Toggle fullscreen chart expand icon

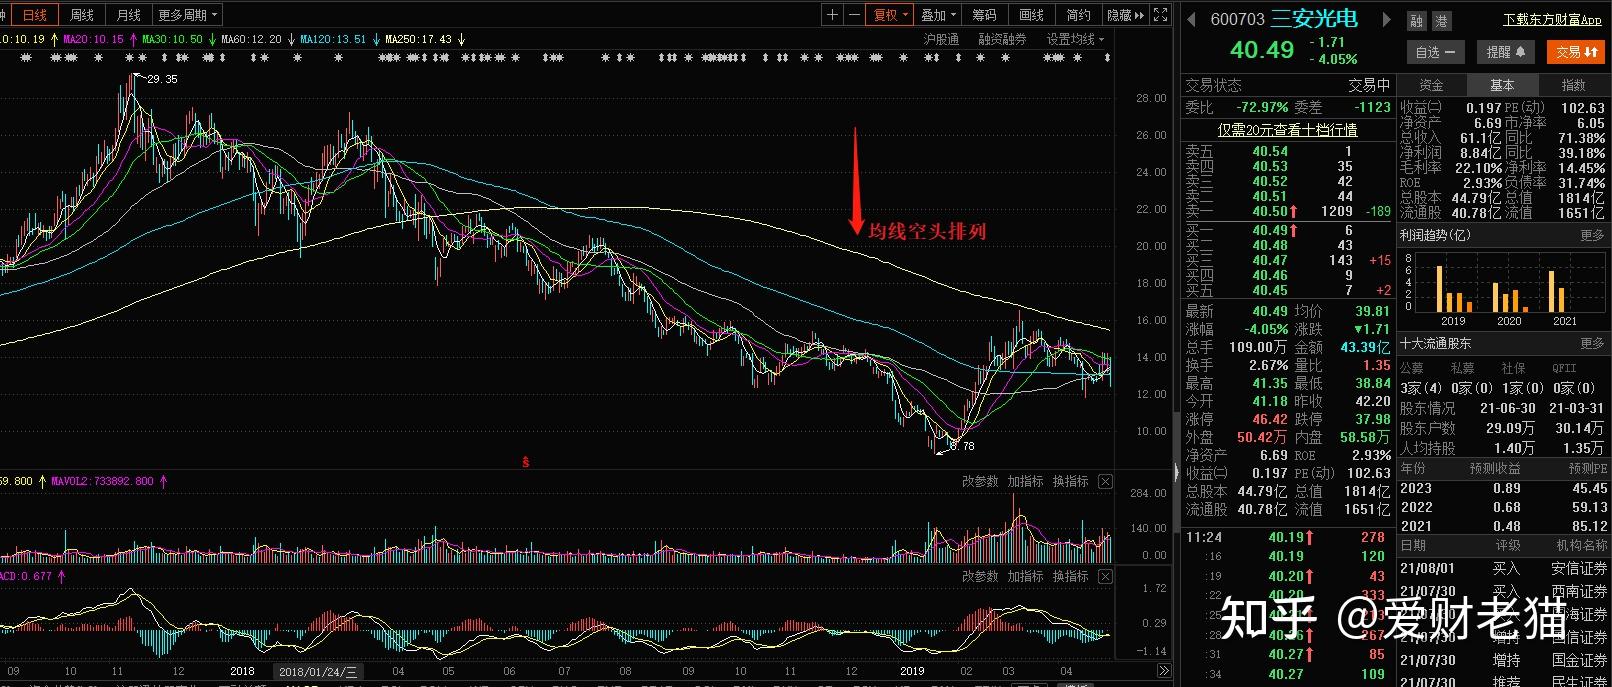click(1160, 15)
